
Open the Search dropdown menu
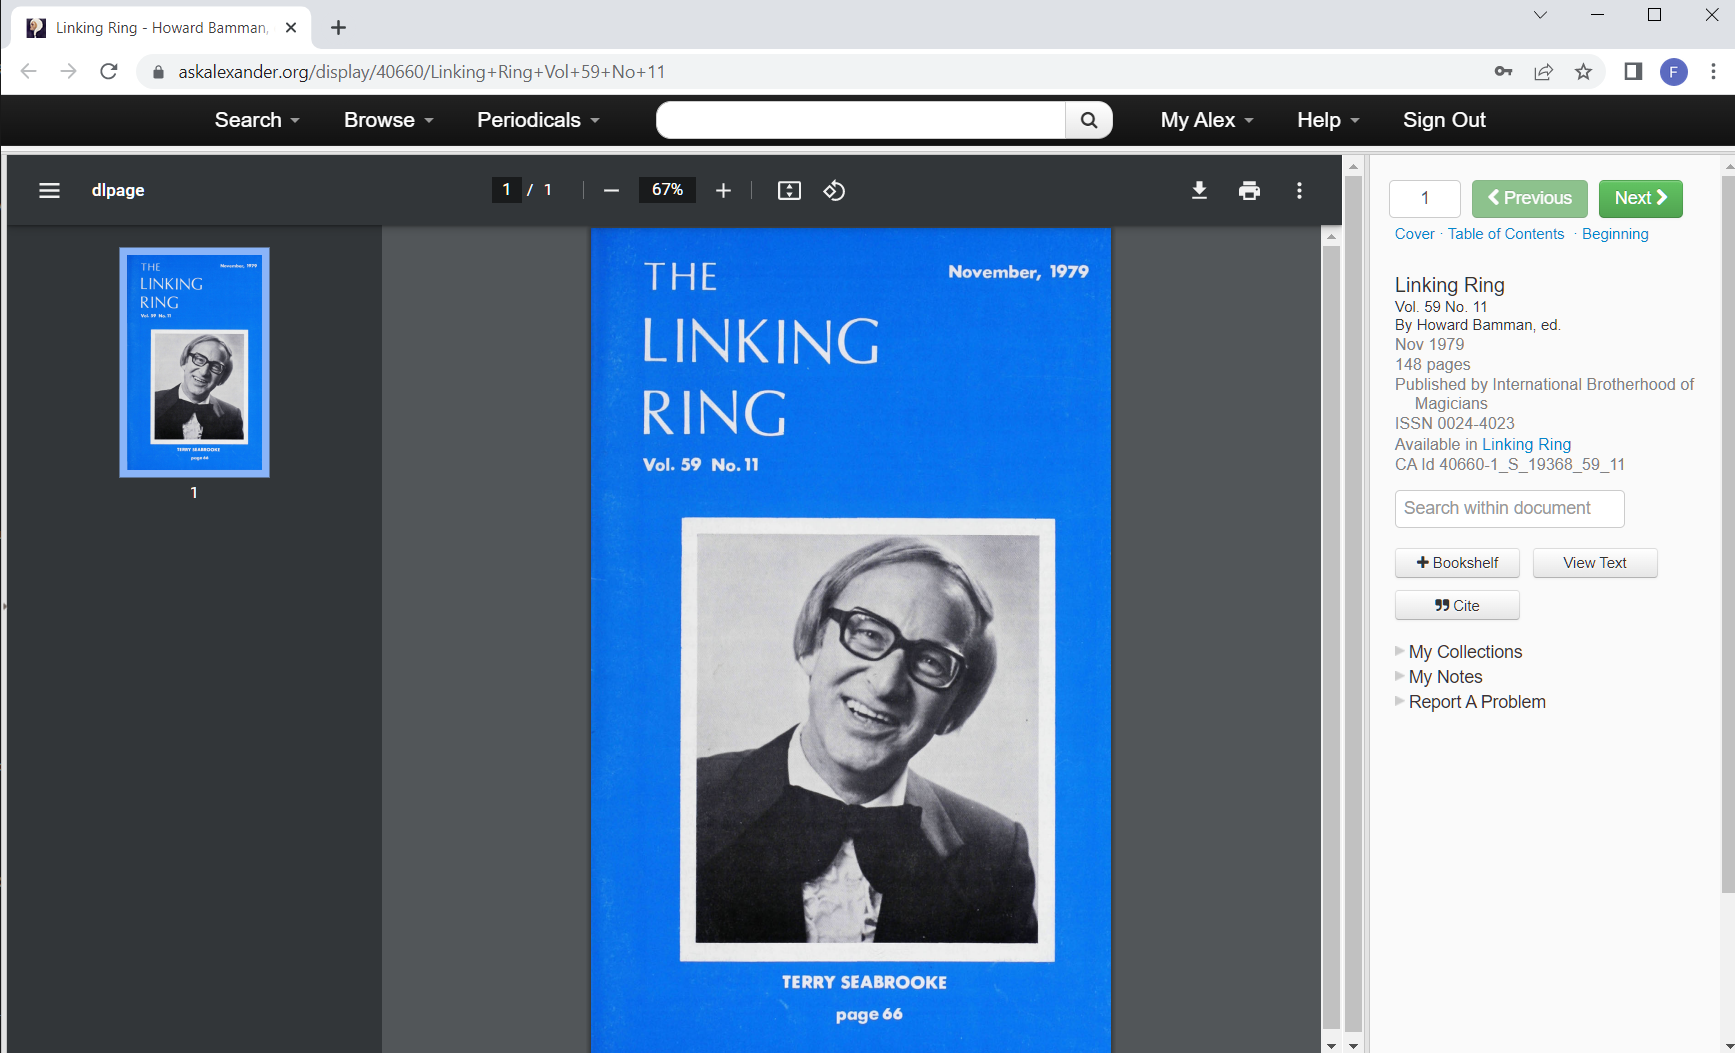[257, 120]
